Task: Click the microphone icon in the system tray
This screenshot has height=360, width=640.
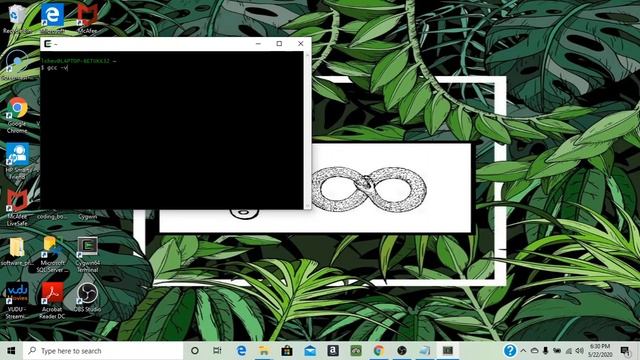Action: [546, 351]
